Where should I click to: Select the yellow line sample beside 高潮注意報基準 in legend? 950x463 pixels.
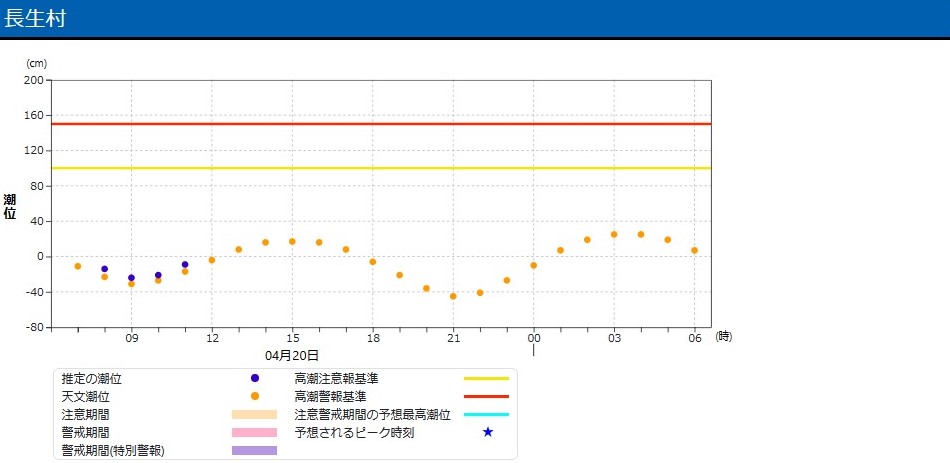[487, 378]
